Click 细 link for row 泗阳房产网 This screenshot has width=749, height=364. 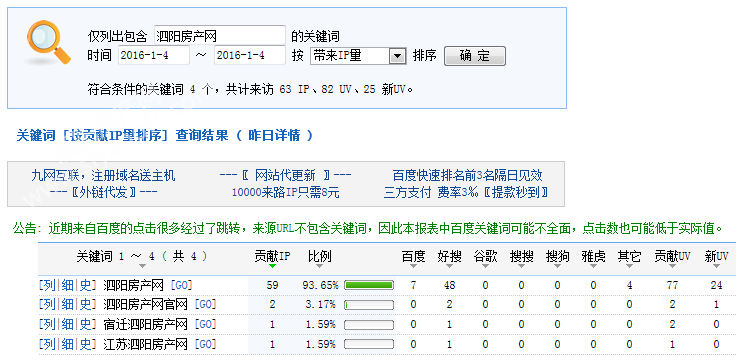(x=67, y=286)
